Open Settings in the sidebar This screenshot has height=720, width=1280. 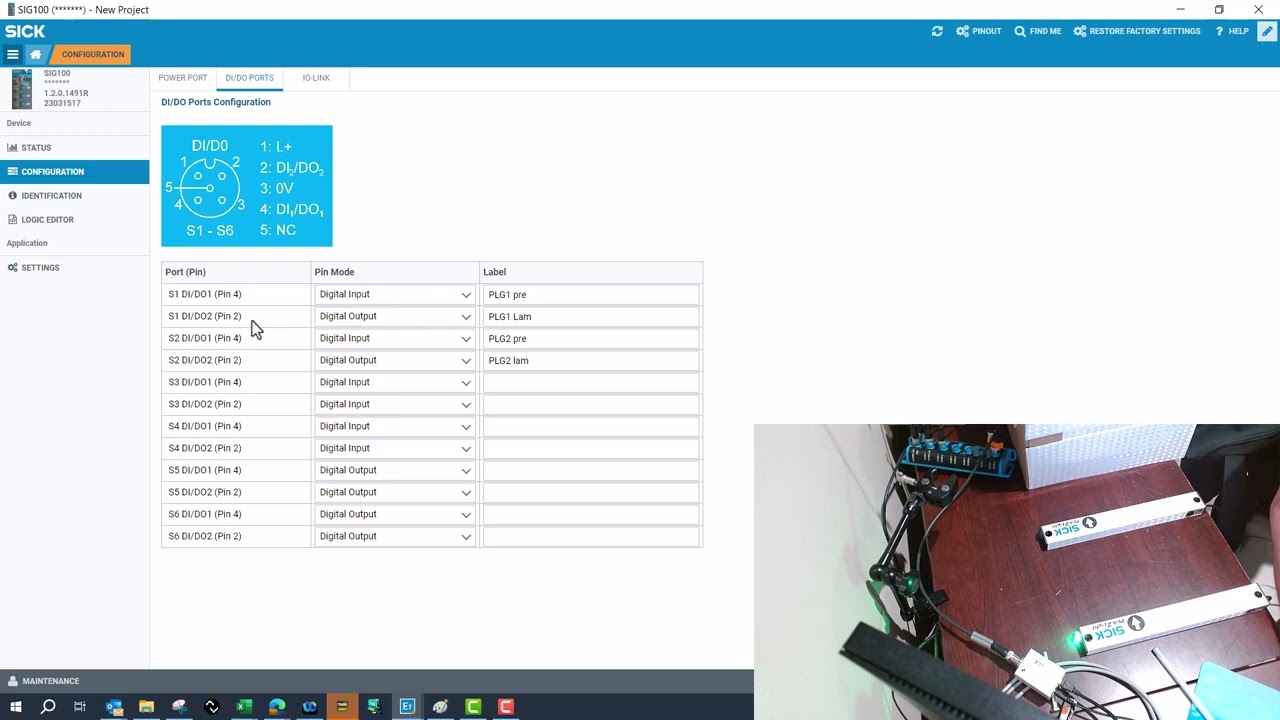click(75, 268)
